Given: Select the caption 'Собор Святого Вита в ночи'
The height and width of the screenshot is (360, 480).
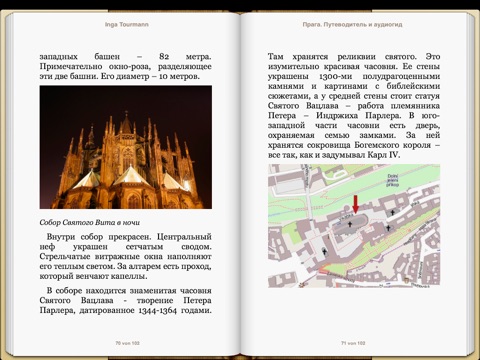Looking at the screenshot, I should [90, 222].
